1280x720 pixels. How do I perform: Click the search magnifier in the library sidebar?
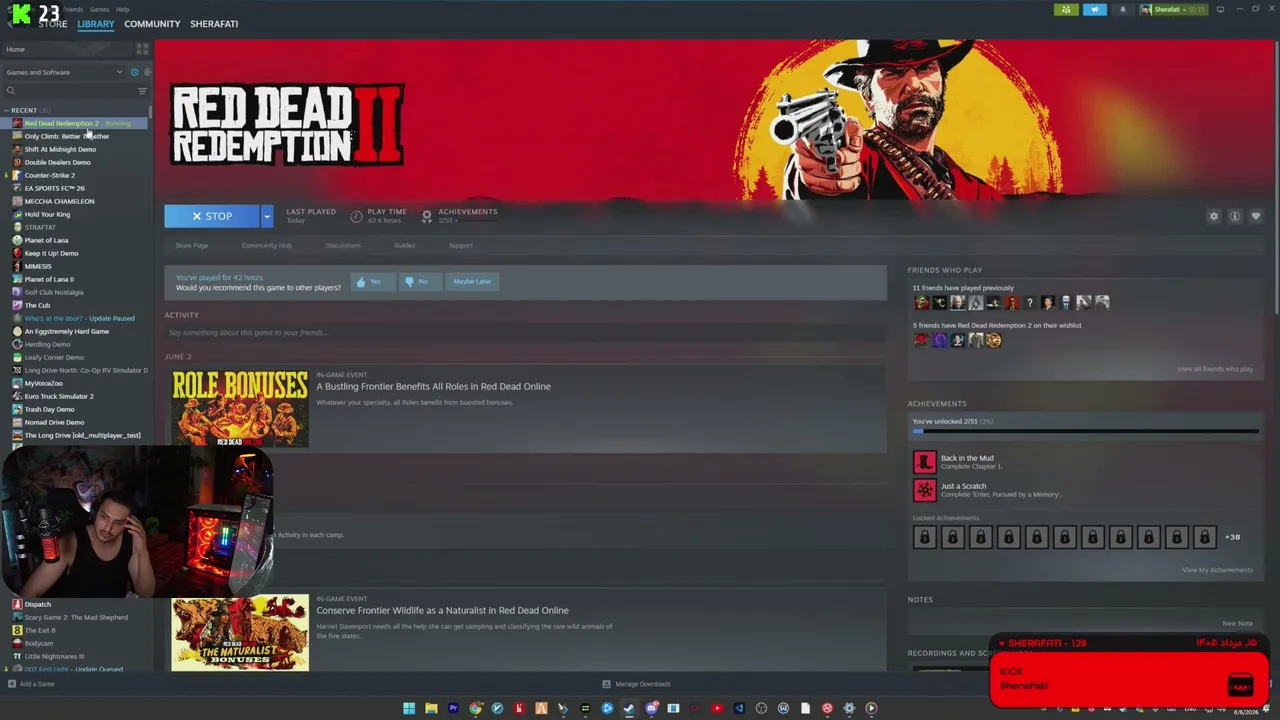[x=11, y=91]
